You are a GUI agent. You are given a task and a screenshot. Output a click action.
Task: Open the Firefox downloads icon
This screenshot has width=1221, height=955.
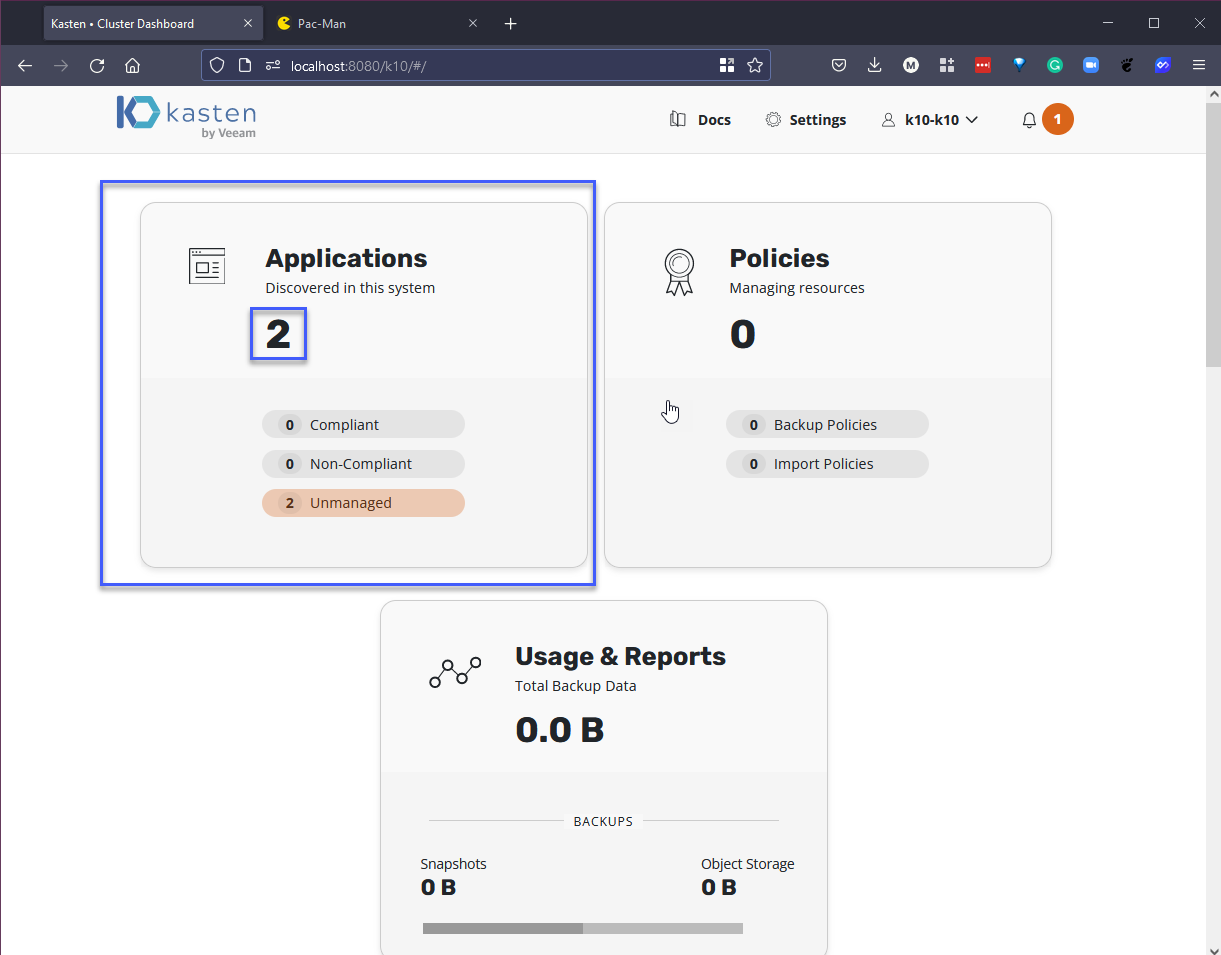coord(874,65)
